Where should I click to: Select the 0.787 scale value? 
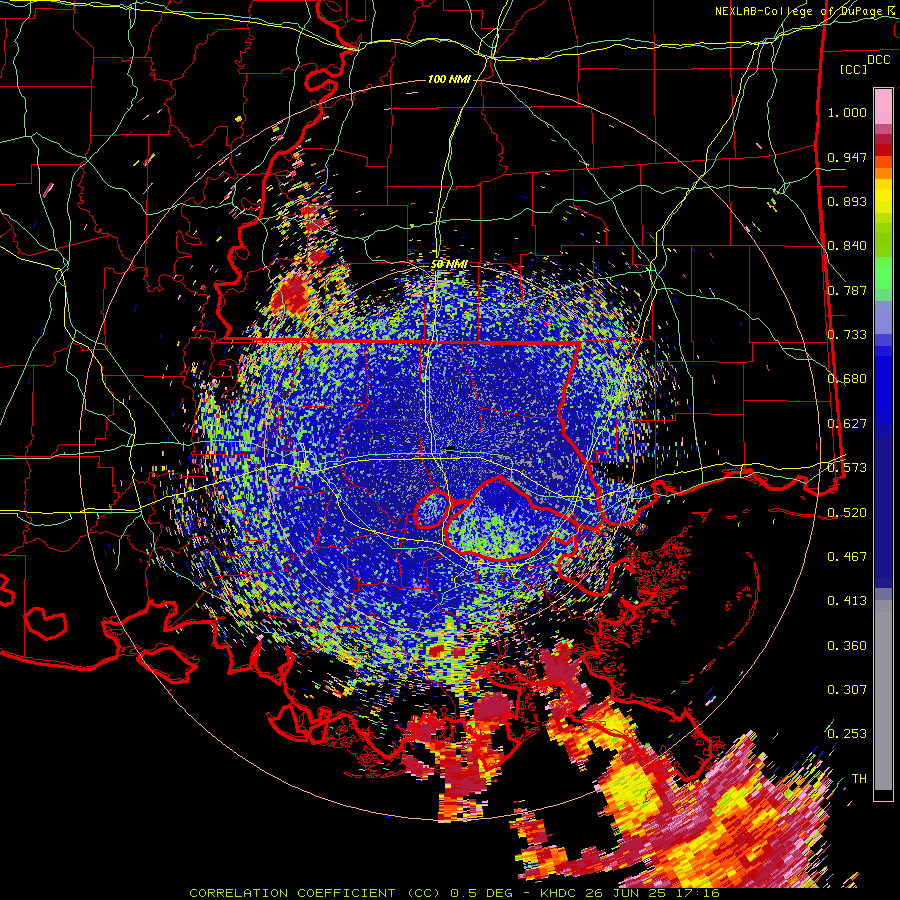point(847,290)
